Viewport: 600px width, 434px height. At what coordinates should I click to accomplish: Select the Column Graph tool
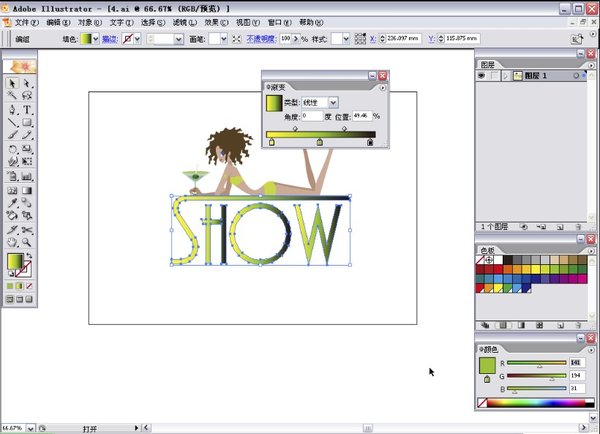(x=26, y=176)
